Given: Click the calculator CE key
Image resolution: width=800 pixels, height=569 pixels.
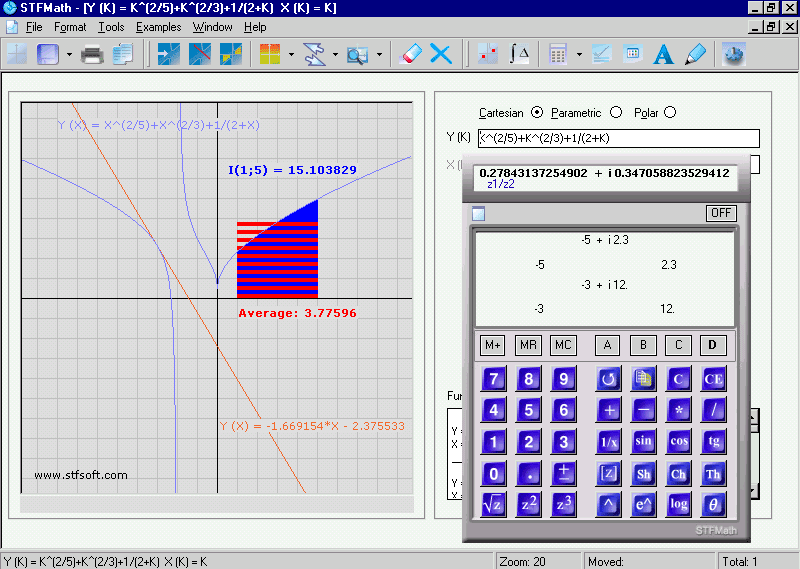Looking at the screenshot, I should coord(713,379).
